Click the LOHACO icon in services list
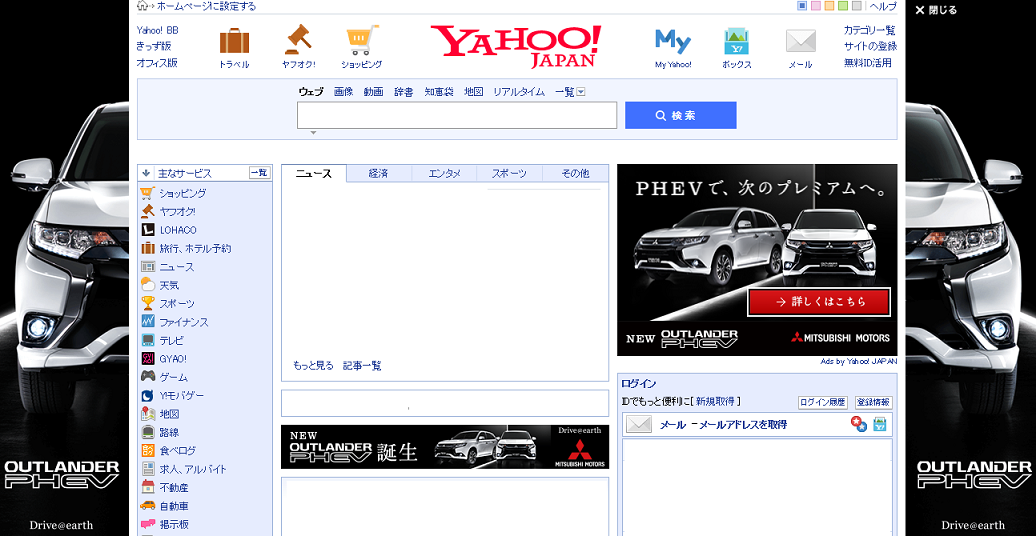 tap(147, 230)
